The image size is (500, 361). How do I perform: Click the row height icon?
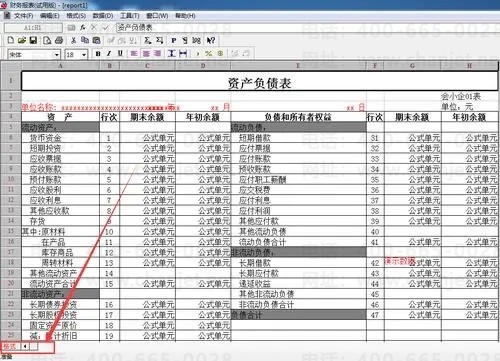point(172,53)
